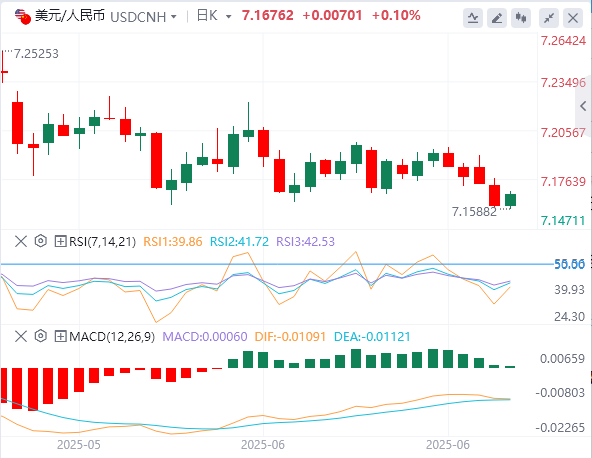Open RSI indicator settings gear
The height and width of the screenshot is (458, 592).
click(40, 241)
